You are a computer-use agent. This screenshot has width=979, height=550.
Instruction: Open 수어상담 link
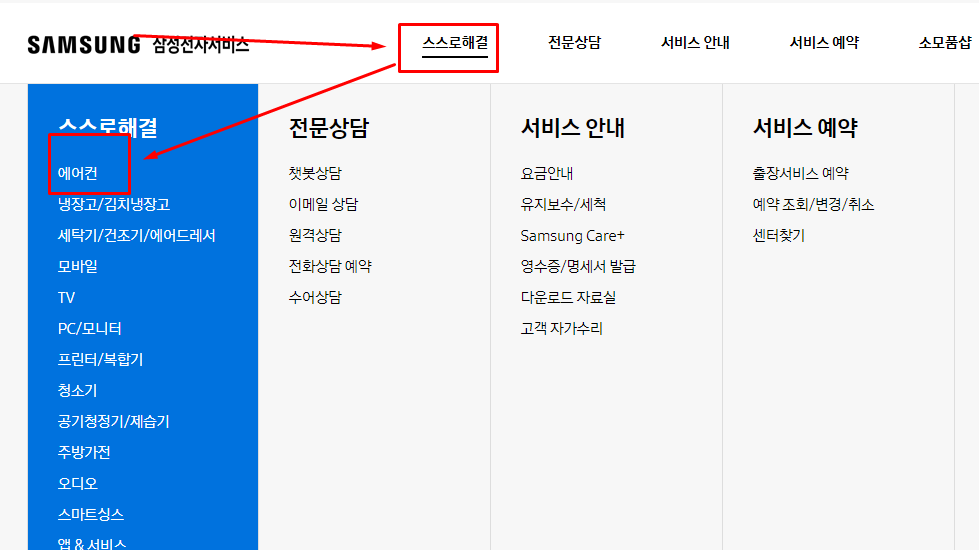[315, 298]
